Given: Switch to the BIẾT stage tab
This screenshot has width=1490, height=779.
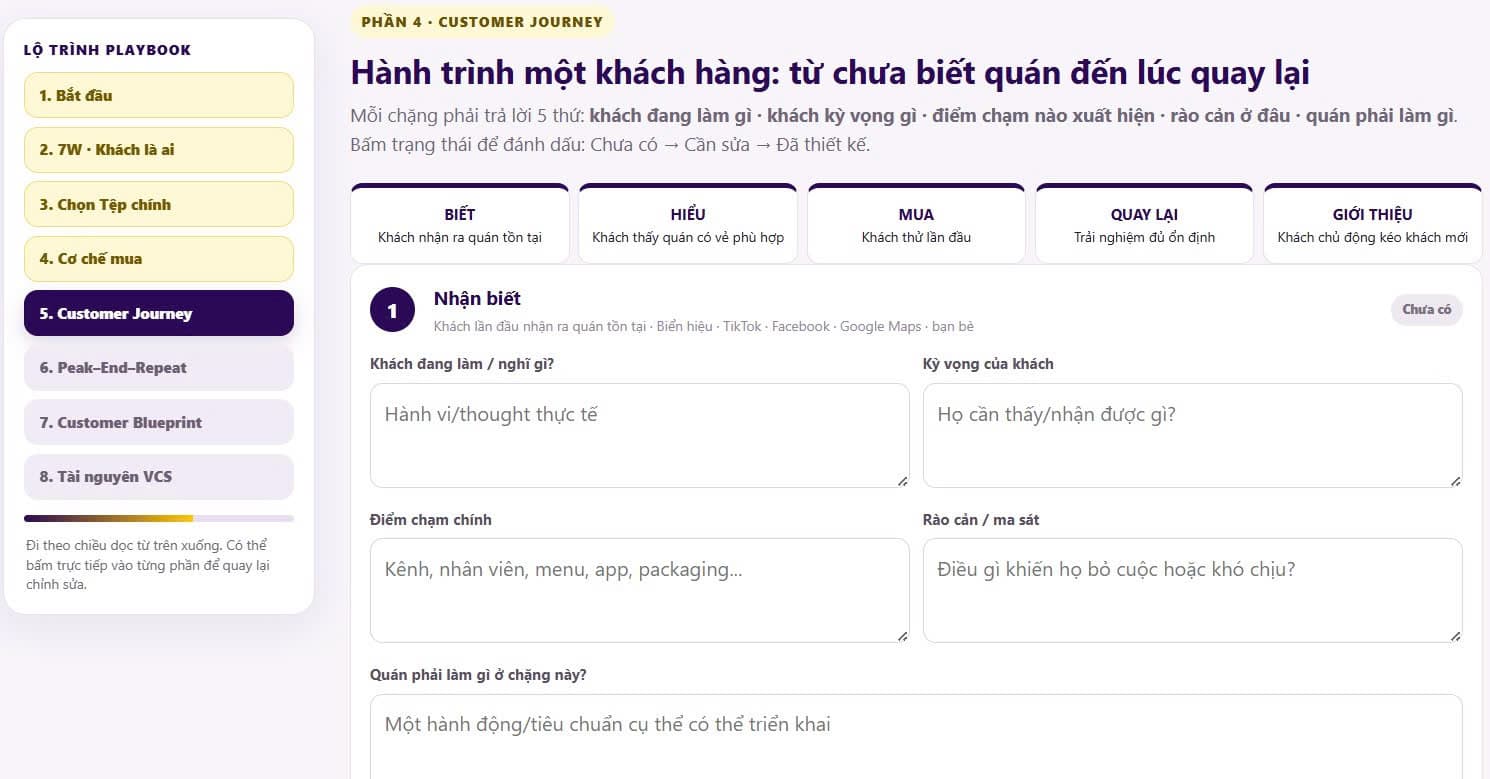Looking at the screenshot, I should pyautogui.click(x=460, y=224).
